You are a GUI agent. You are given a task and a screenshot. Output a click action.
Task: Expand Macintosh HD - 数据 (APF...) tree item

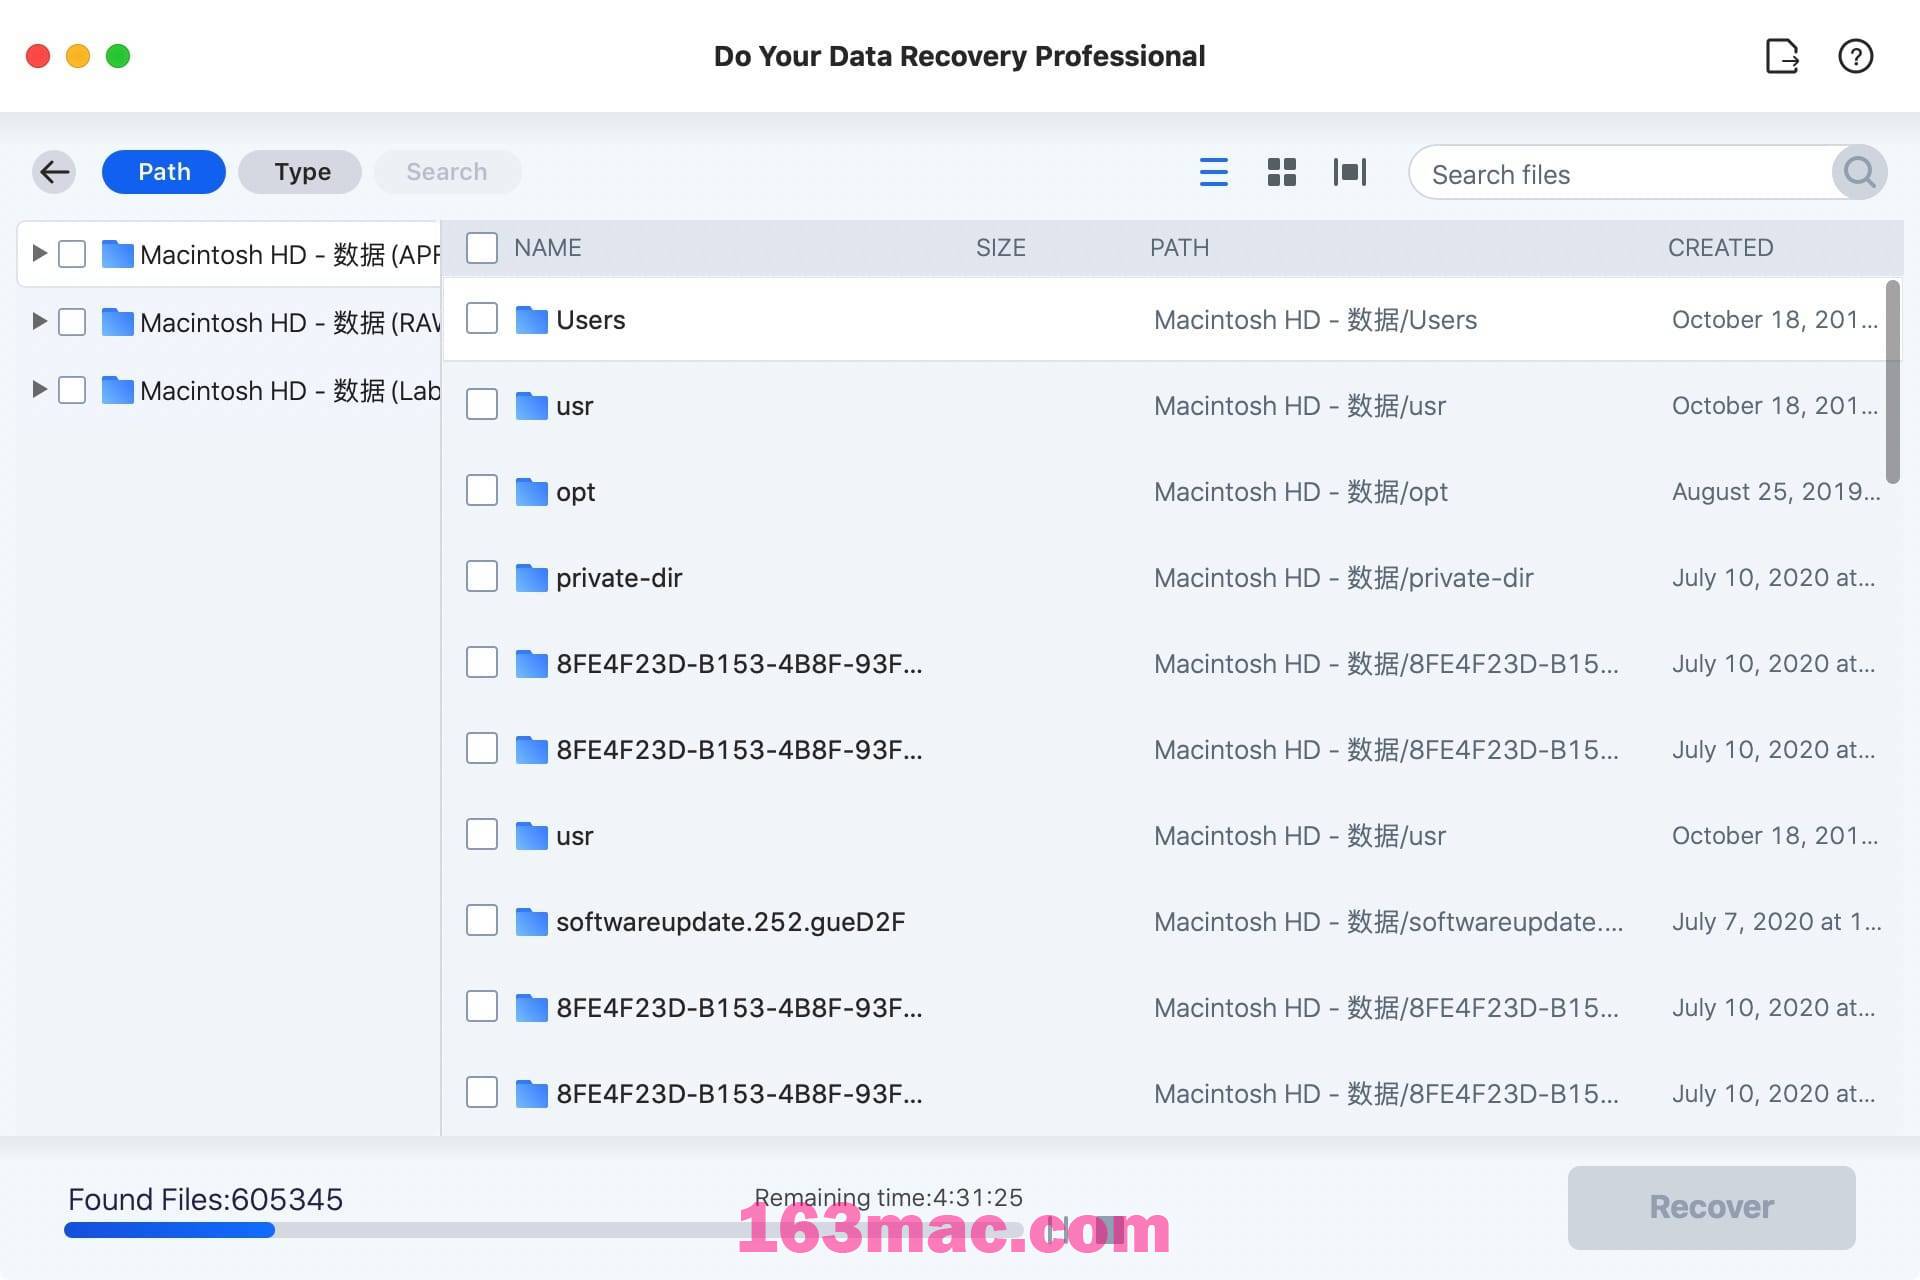[x=34, y=253]
